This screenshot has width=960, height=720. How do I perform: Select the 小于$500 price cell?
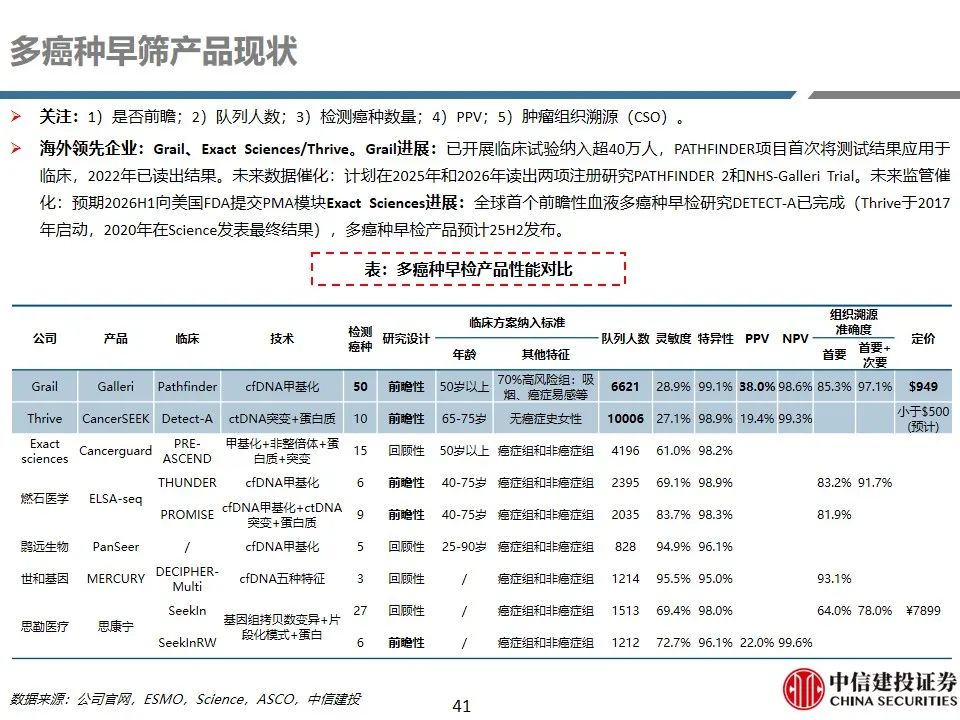[923, 419]
